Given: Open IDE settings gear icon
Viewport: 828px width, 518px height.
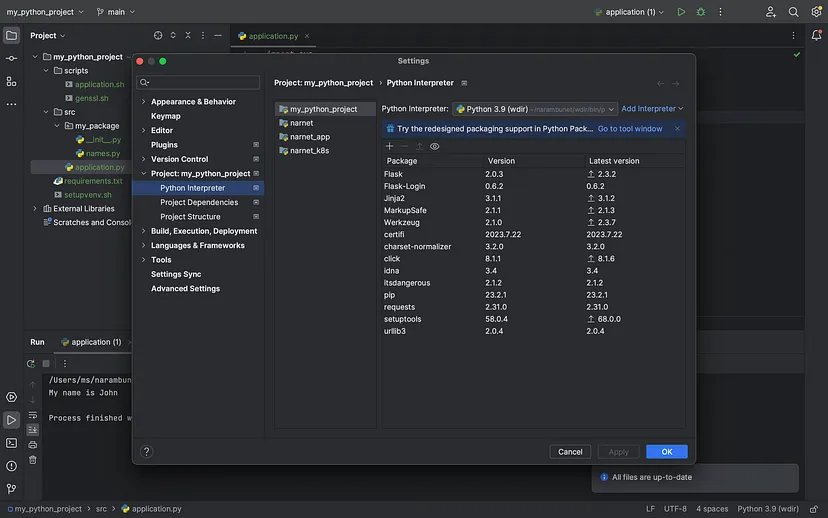Looking at the screenshot, I should pyautogui.click(x=816, y=12).
